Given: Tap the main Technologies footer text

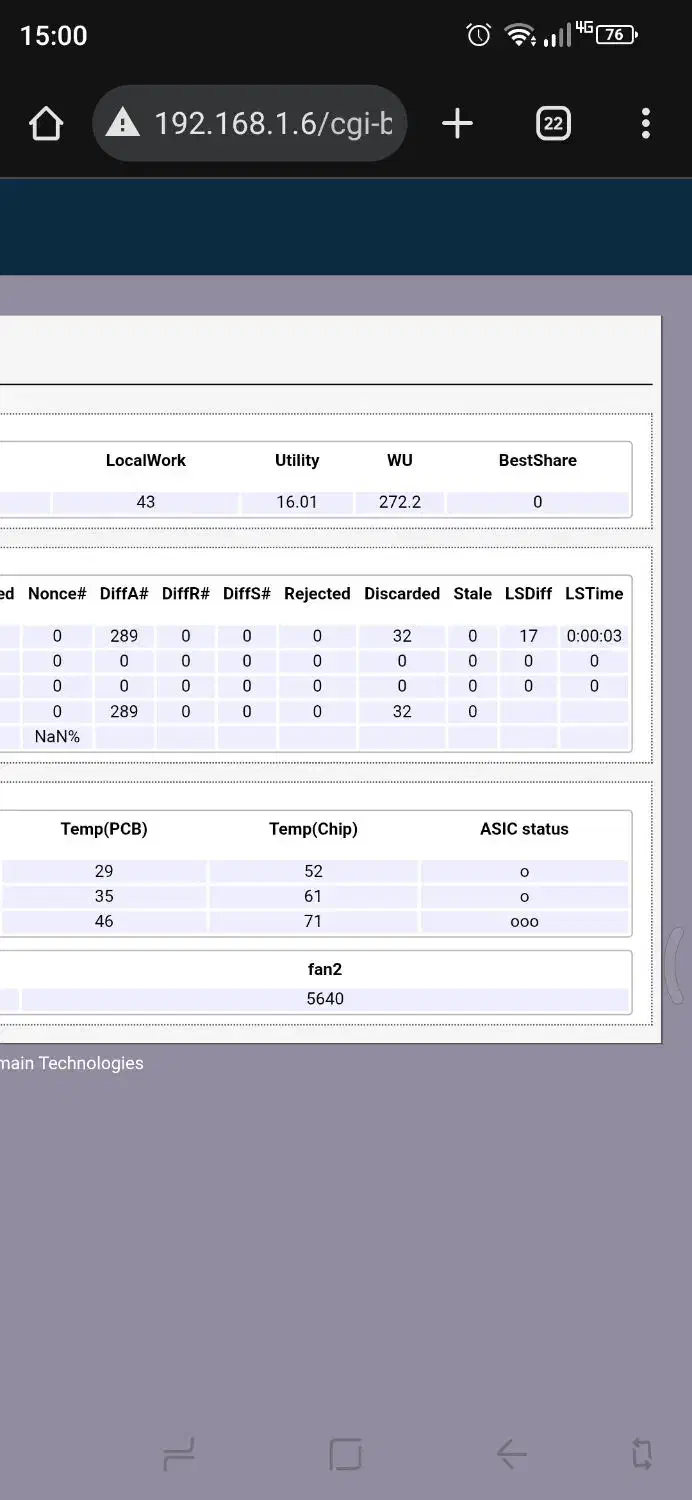Looking at the screenshot, I should tap(72, 1064).
